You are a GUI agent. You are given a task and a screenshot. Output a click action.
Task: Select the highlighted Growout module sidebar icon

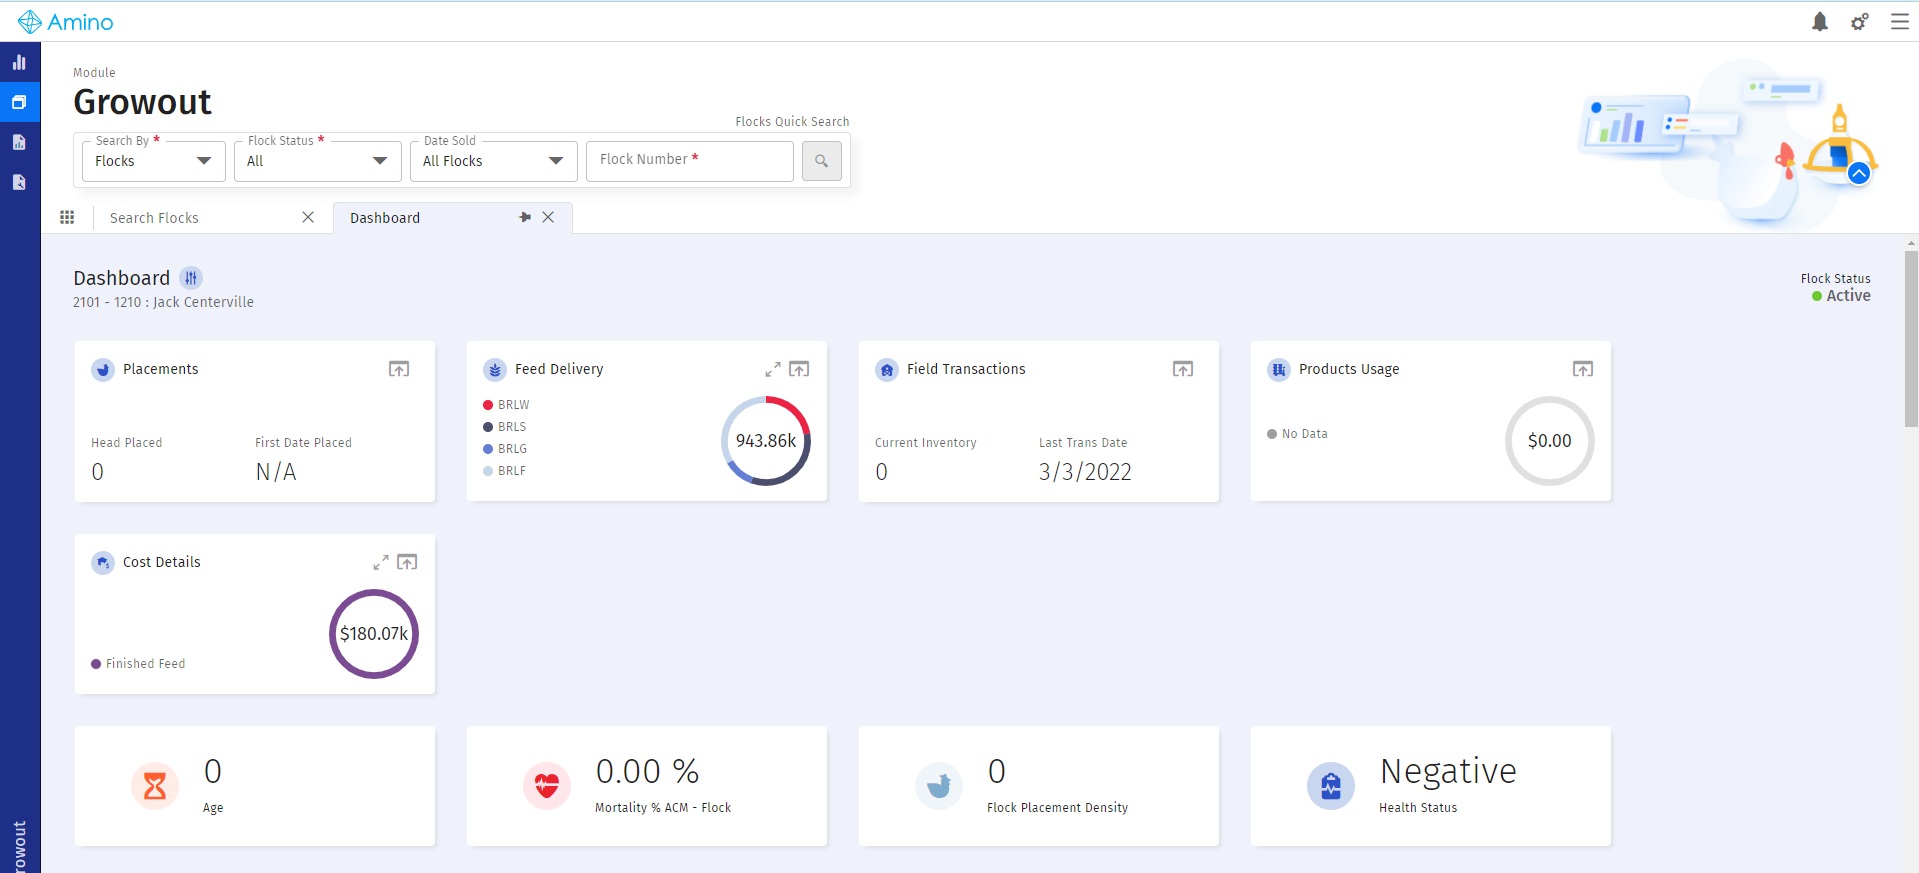tap(19, 102)
